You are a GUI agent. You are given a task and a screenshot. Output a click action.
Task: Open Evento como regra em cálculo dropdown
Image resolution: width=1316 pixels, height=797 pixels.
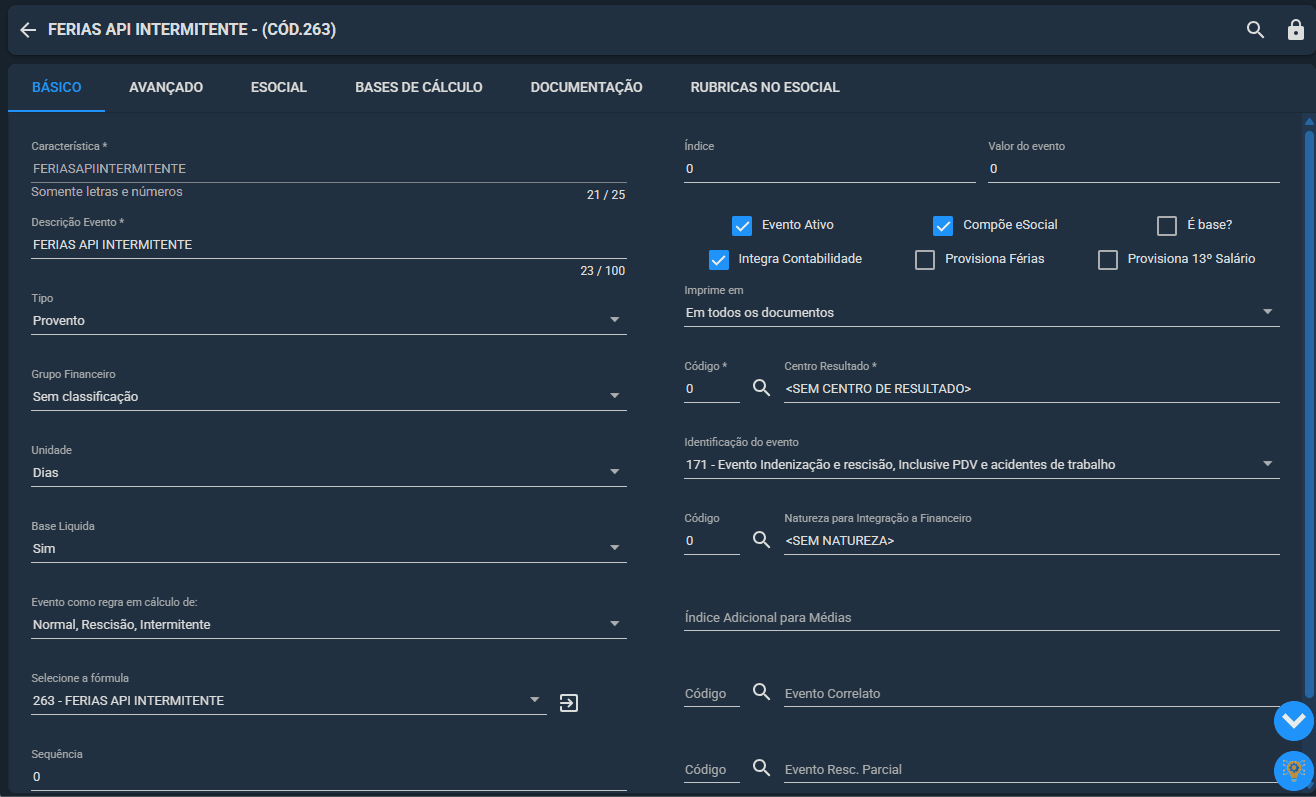pyautogui.click(x=329, y=625)
